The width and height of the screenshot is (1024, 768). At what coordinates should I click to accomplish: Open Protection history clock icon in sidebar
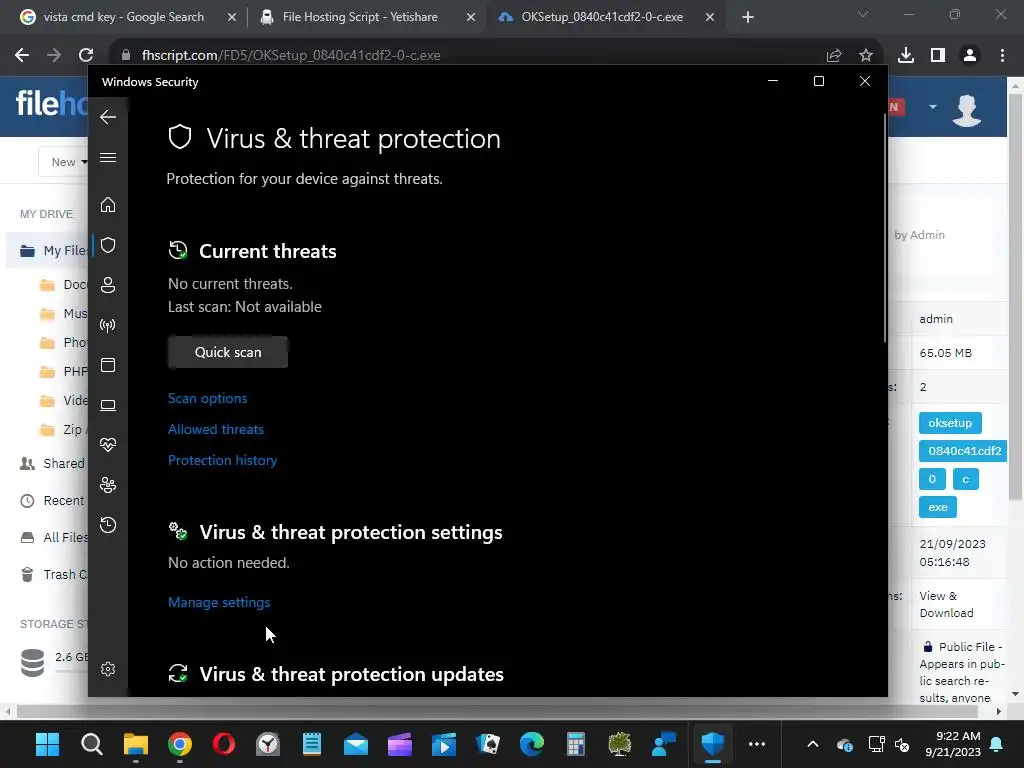(x=108, y=525)
